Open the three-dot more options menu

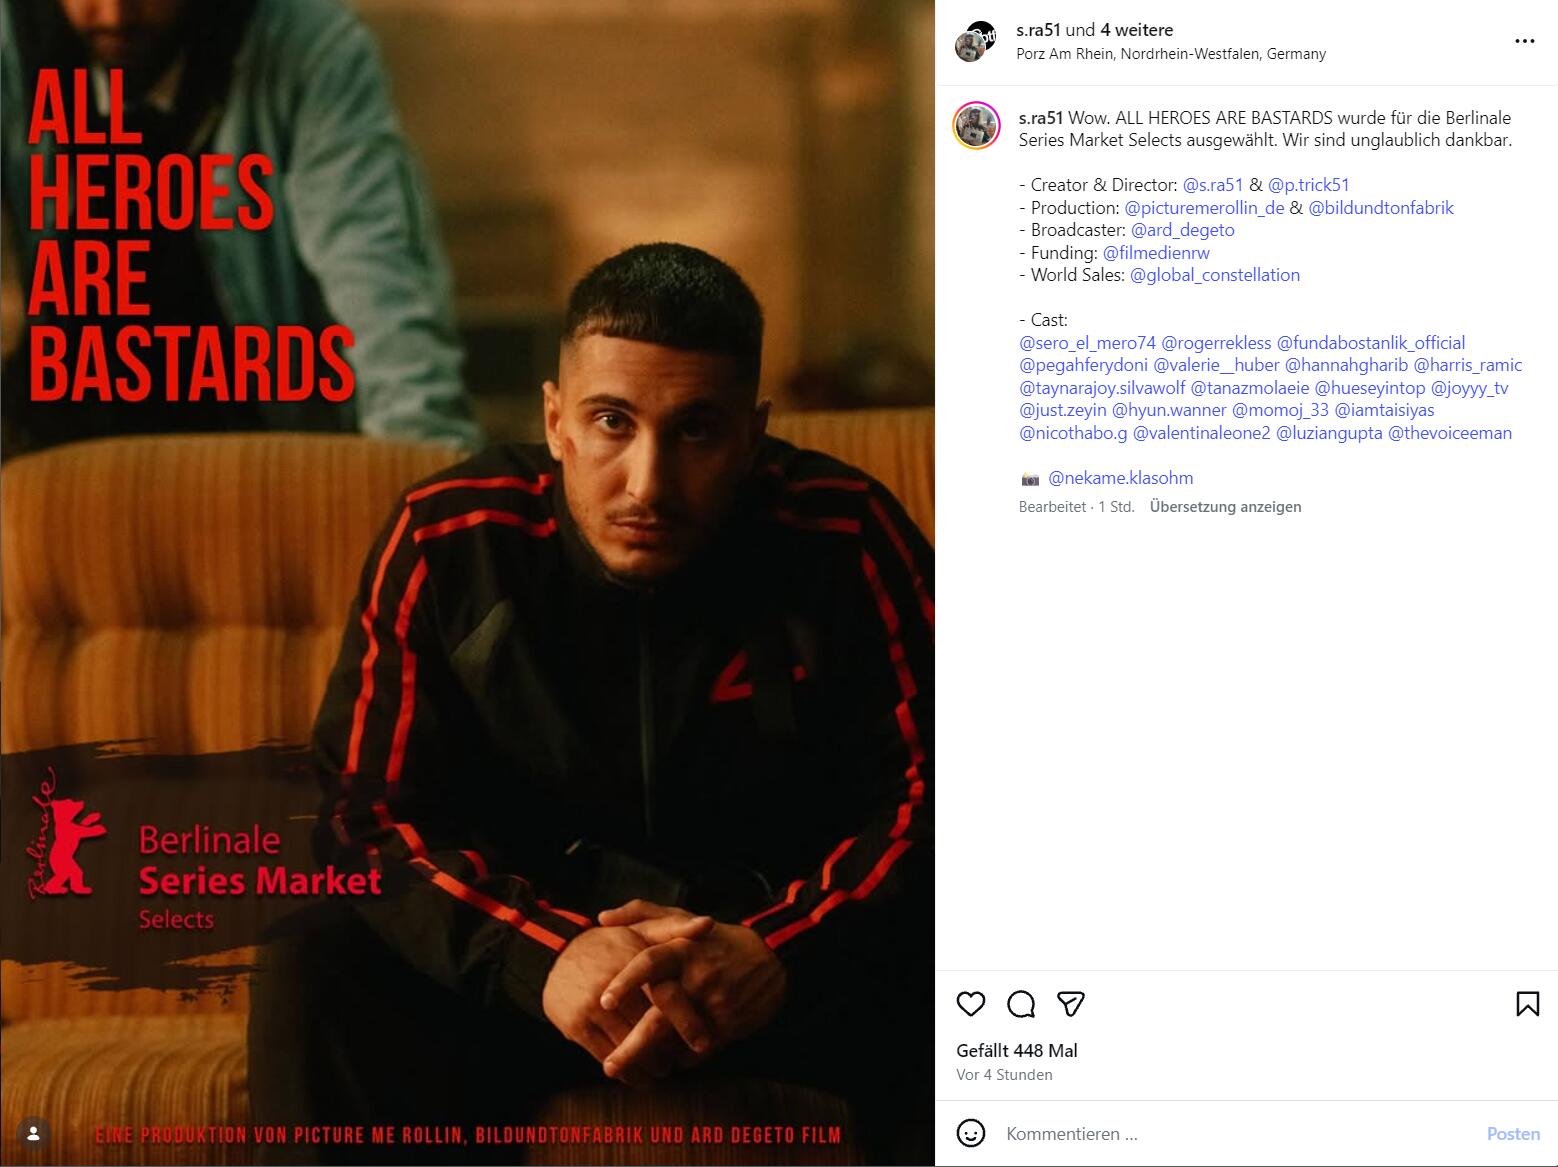click(1524, 41)
